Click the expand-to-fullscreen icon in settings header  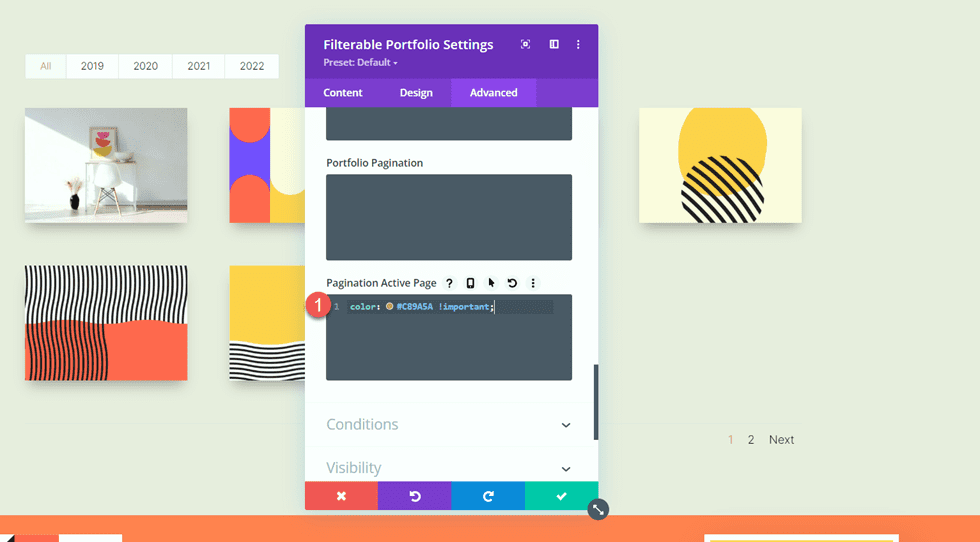(526, 45)
